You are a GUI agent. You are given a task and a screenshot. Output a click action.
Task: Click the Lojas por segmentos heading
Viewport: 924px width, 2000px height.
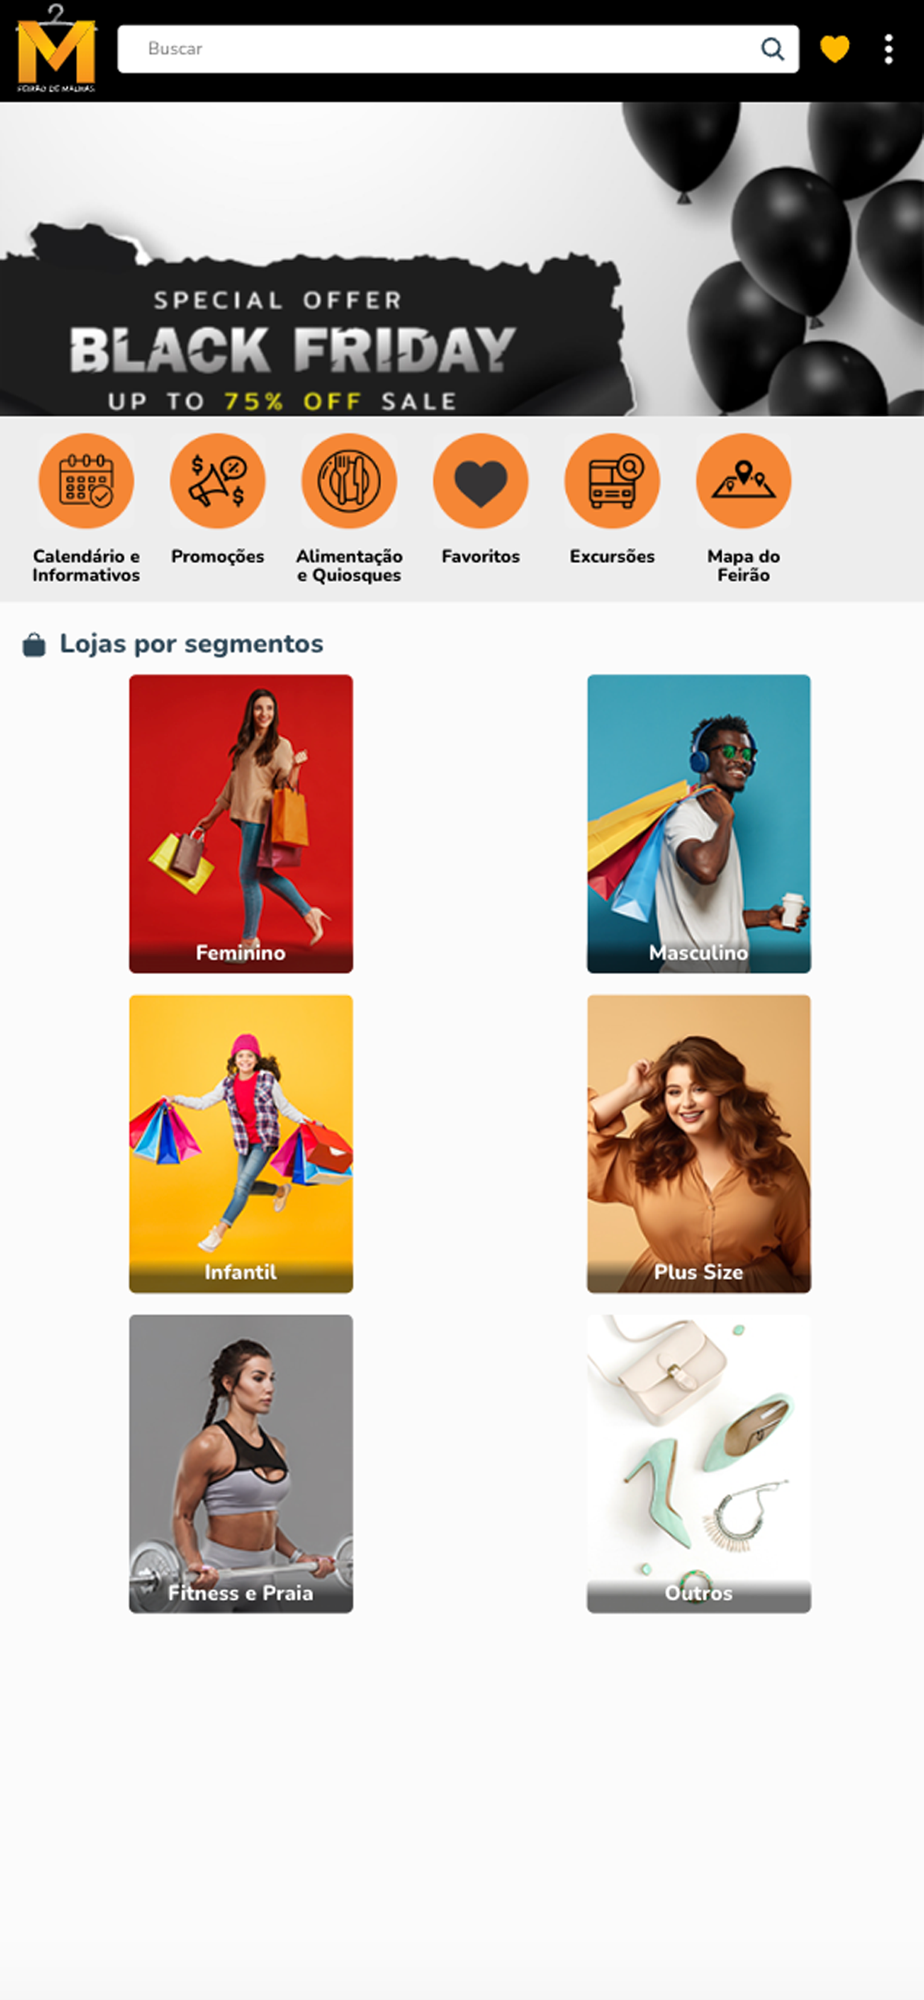click(191, 644)
